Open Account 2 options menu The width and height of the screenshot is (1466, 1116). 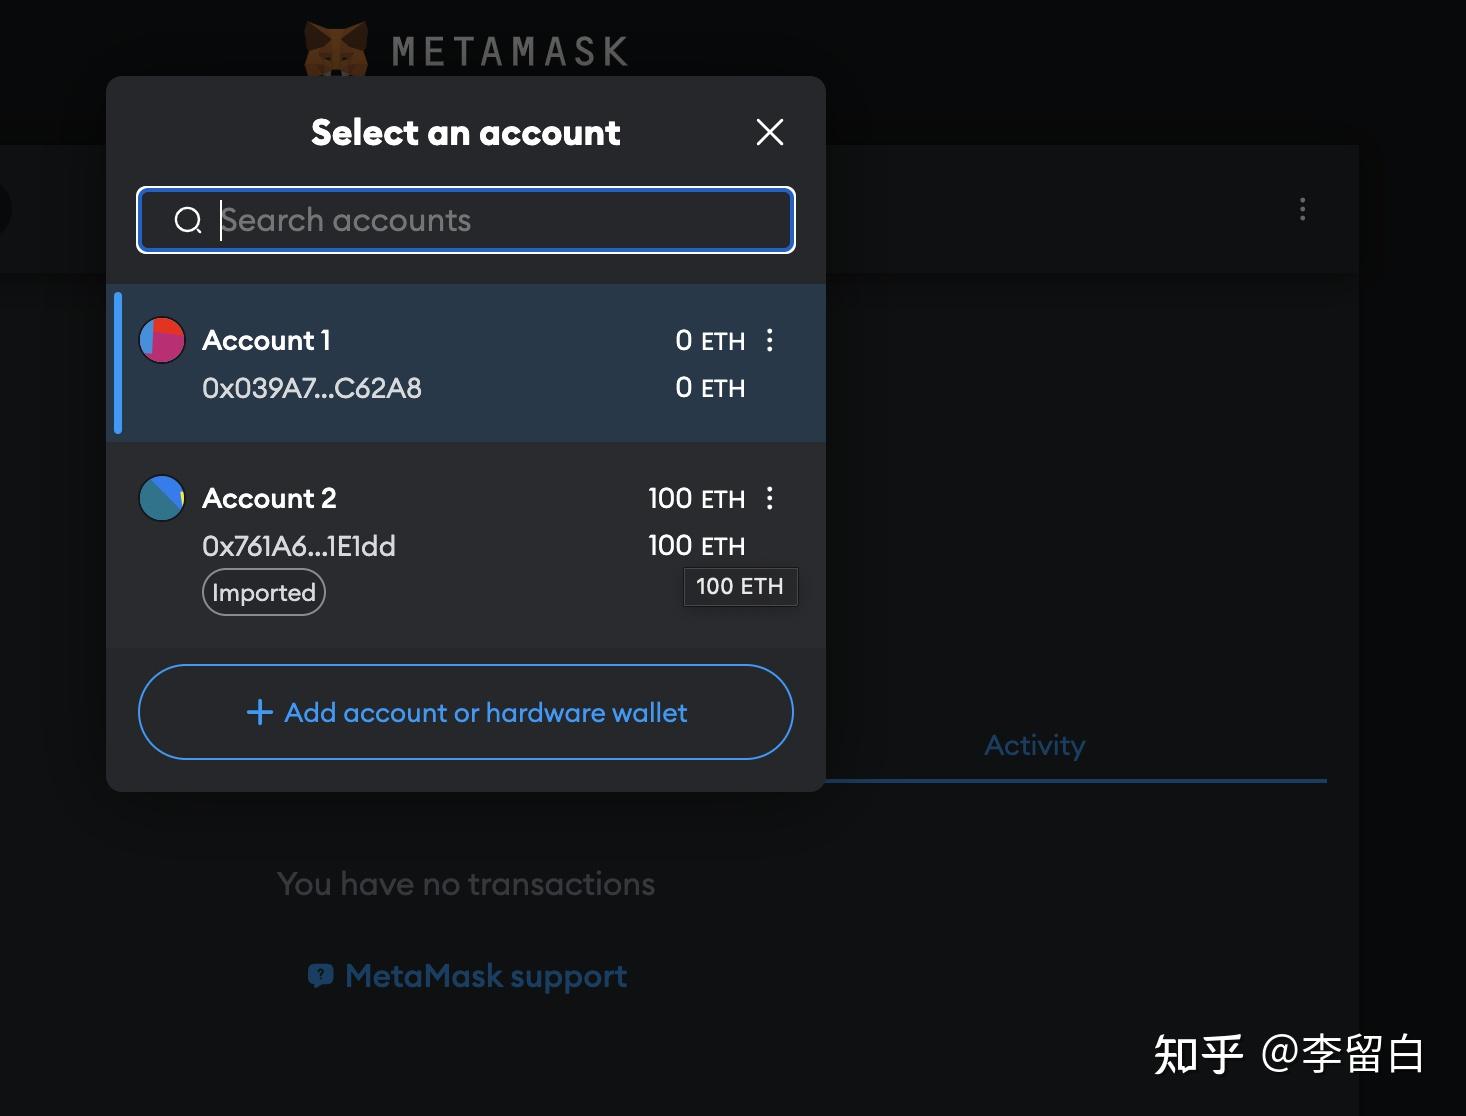tap(769, 498)
